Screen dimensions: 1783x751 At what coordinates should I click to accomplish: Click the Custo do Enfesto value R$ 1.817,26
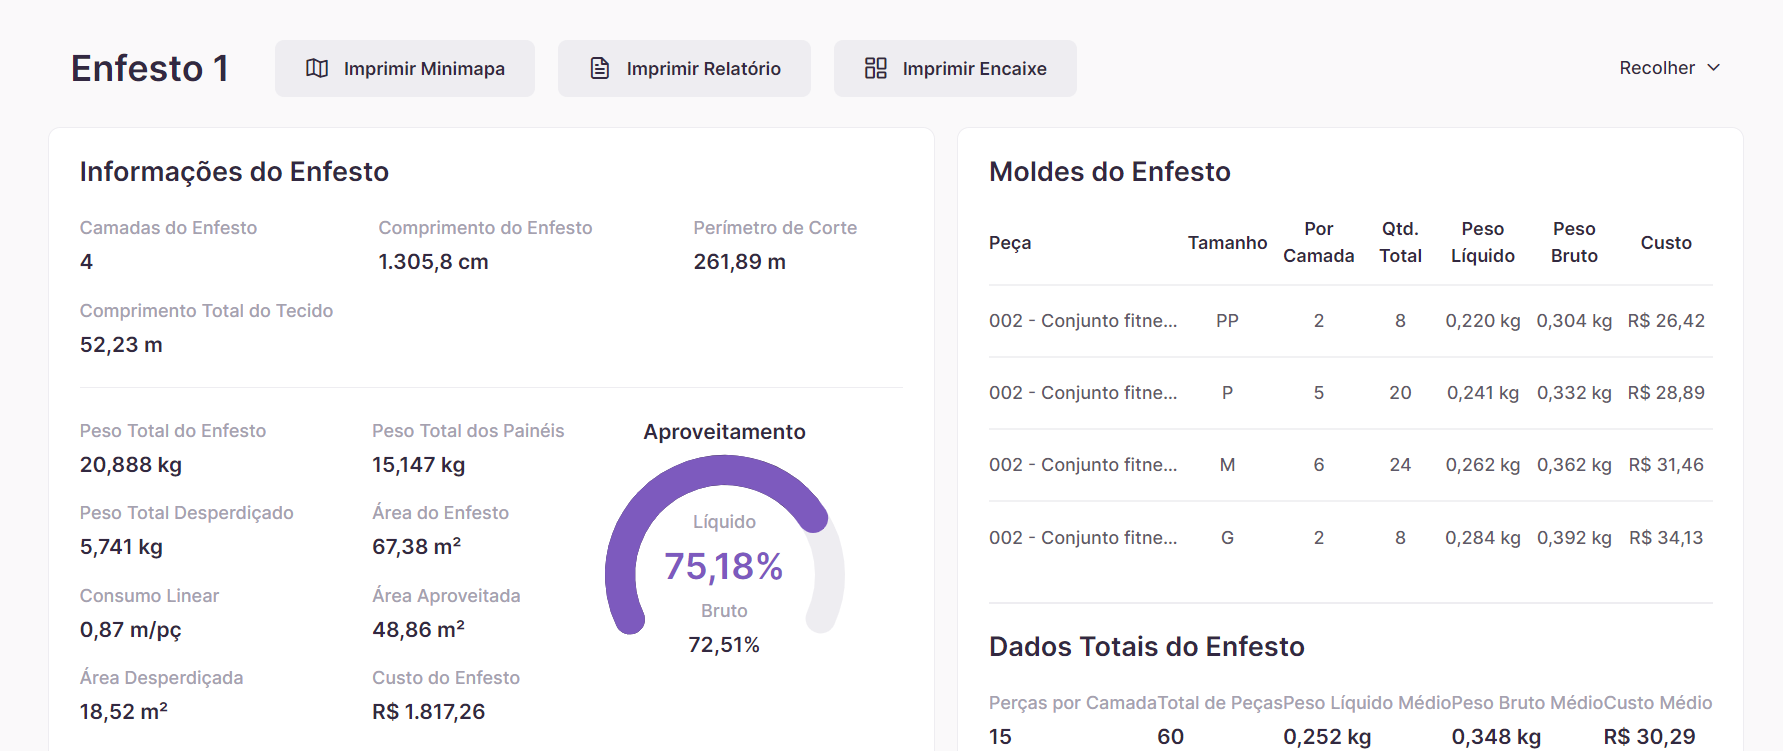[428, 712]
